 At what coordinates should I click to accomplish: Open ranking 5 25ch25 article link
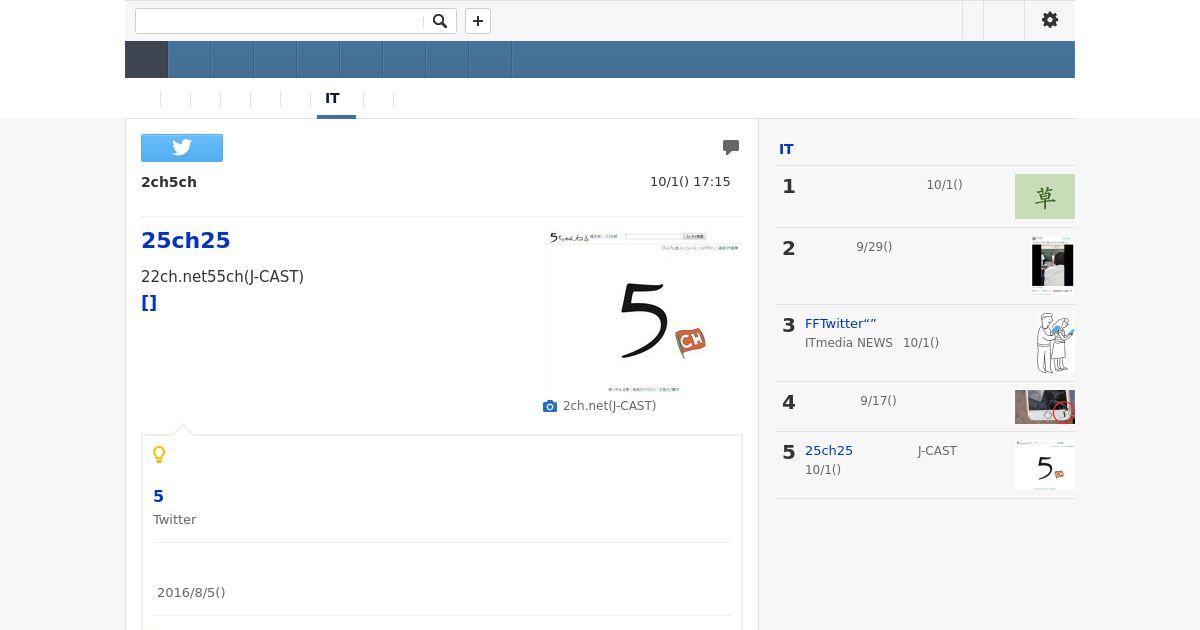(829, 451)
